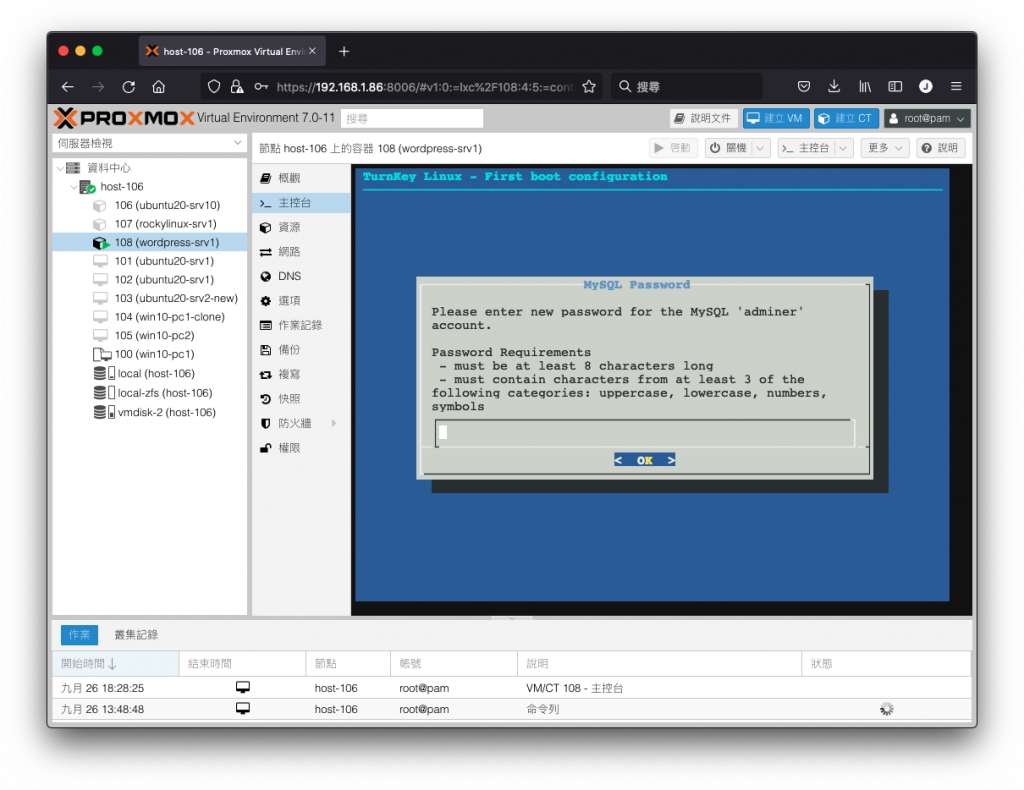Open the 網路 network section
Image resolution: width=1024 pixels, height=790 pixels.
(x=301, y=252)
